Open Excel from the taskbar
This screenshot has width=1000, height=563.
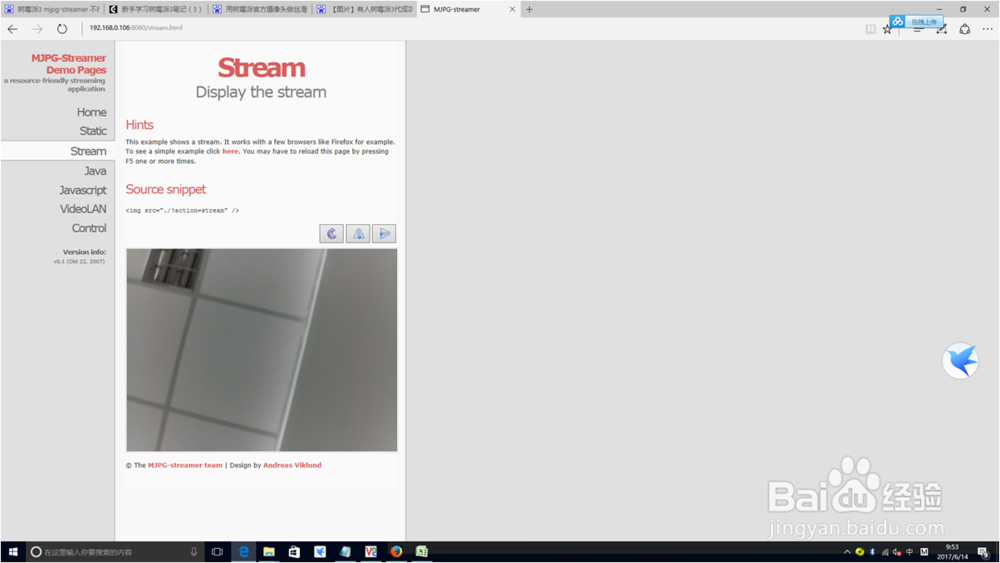(422, 552)
